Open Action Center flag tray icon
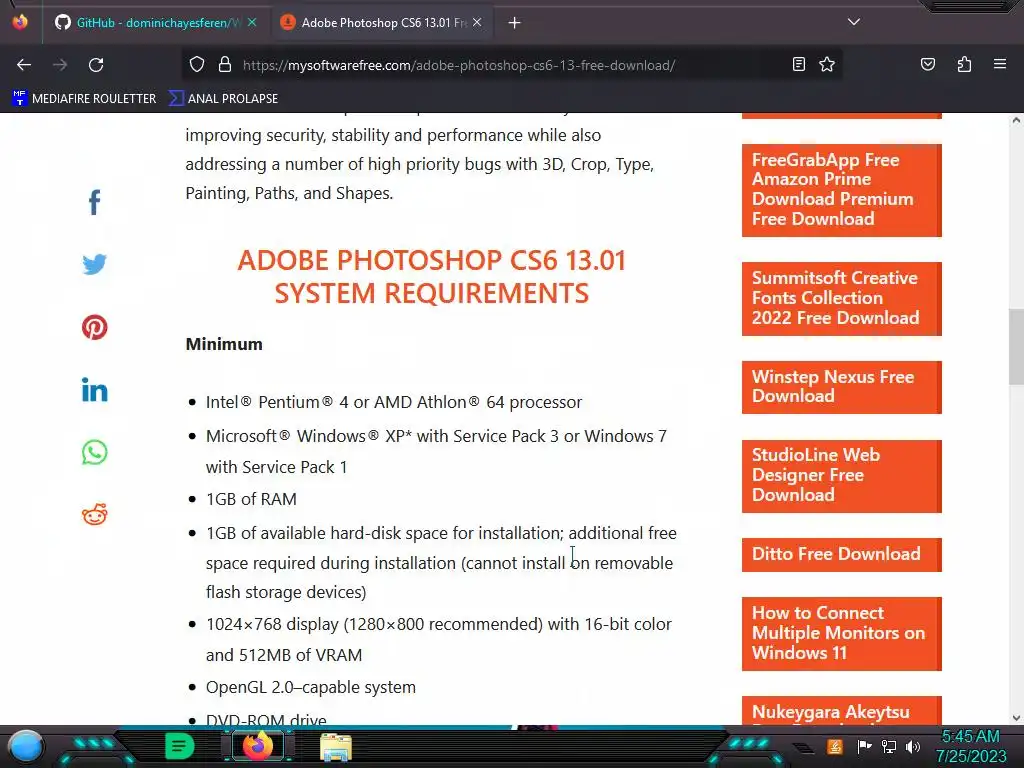Screen dimensions: 1024x768 [x=864, y=746]
